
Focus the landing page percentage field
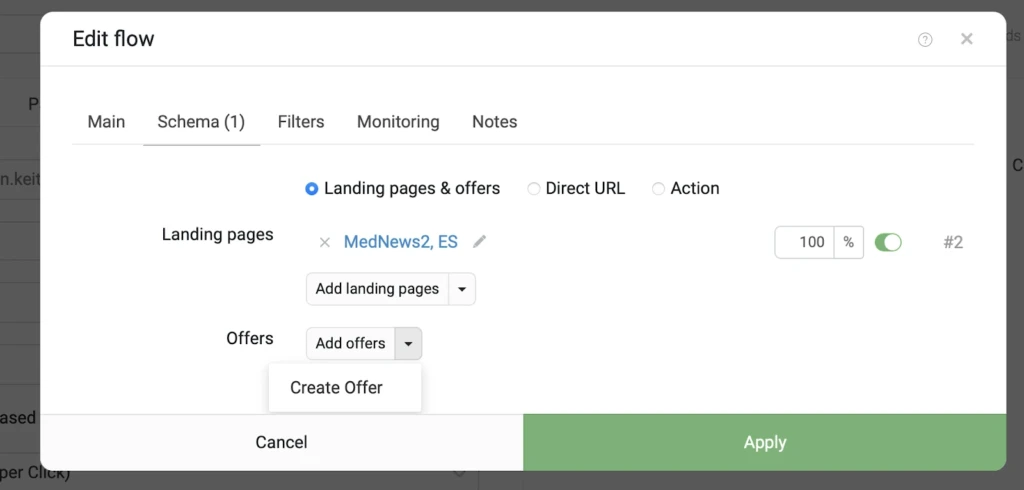click(805, 242)
